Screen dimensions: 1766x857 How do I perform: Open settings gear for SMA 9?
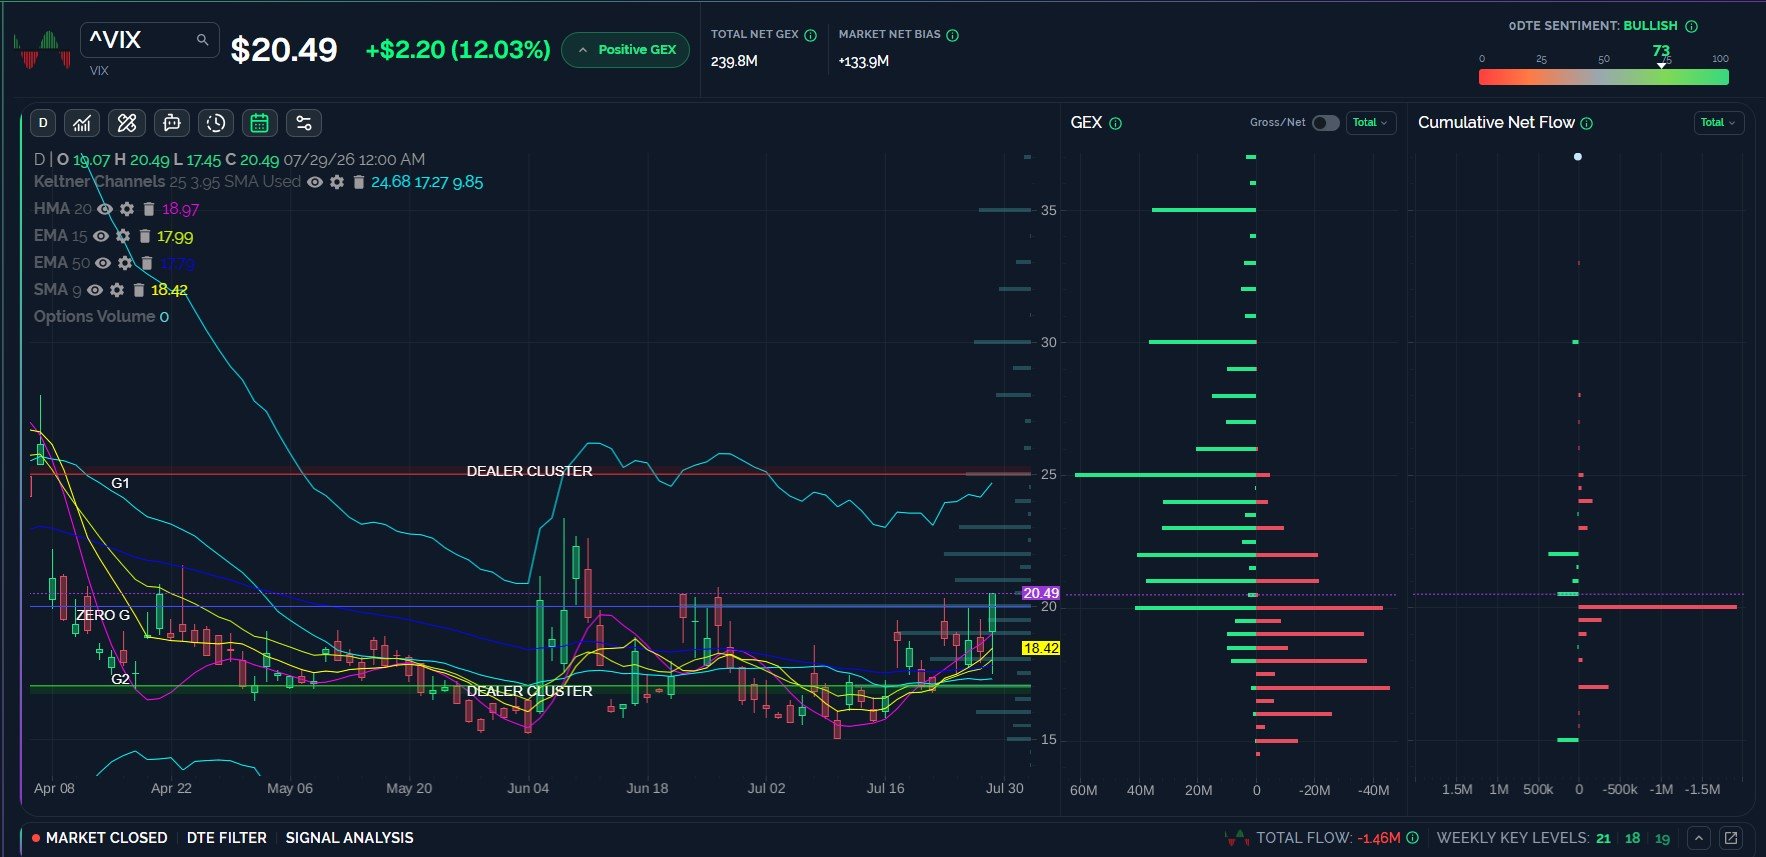coord(117,290)
